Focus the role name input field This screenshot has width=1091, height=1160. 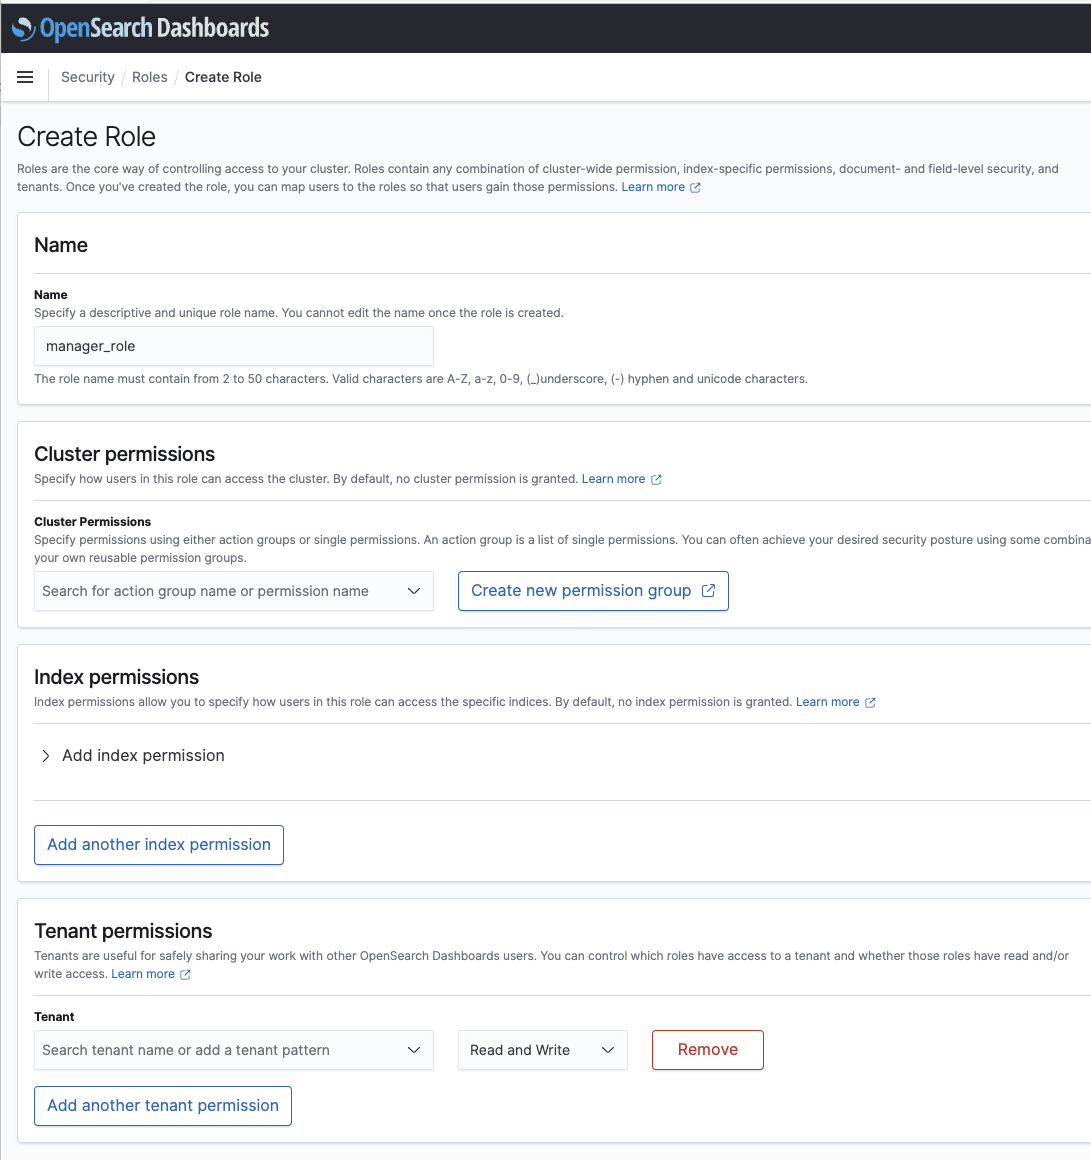[234, 346]
